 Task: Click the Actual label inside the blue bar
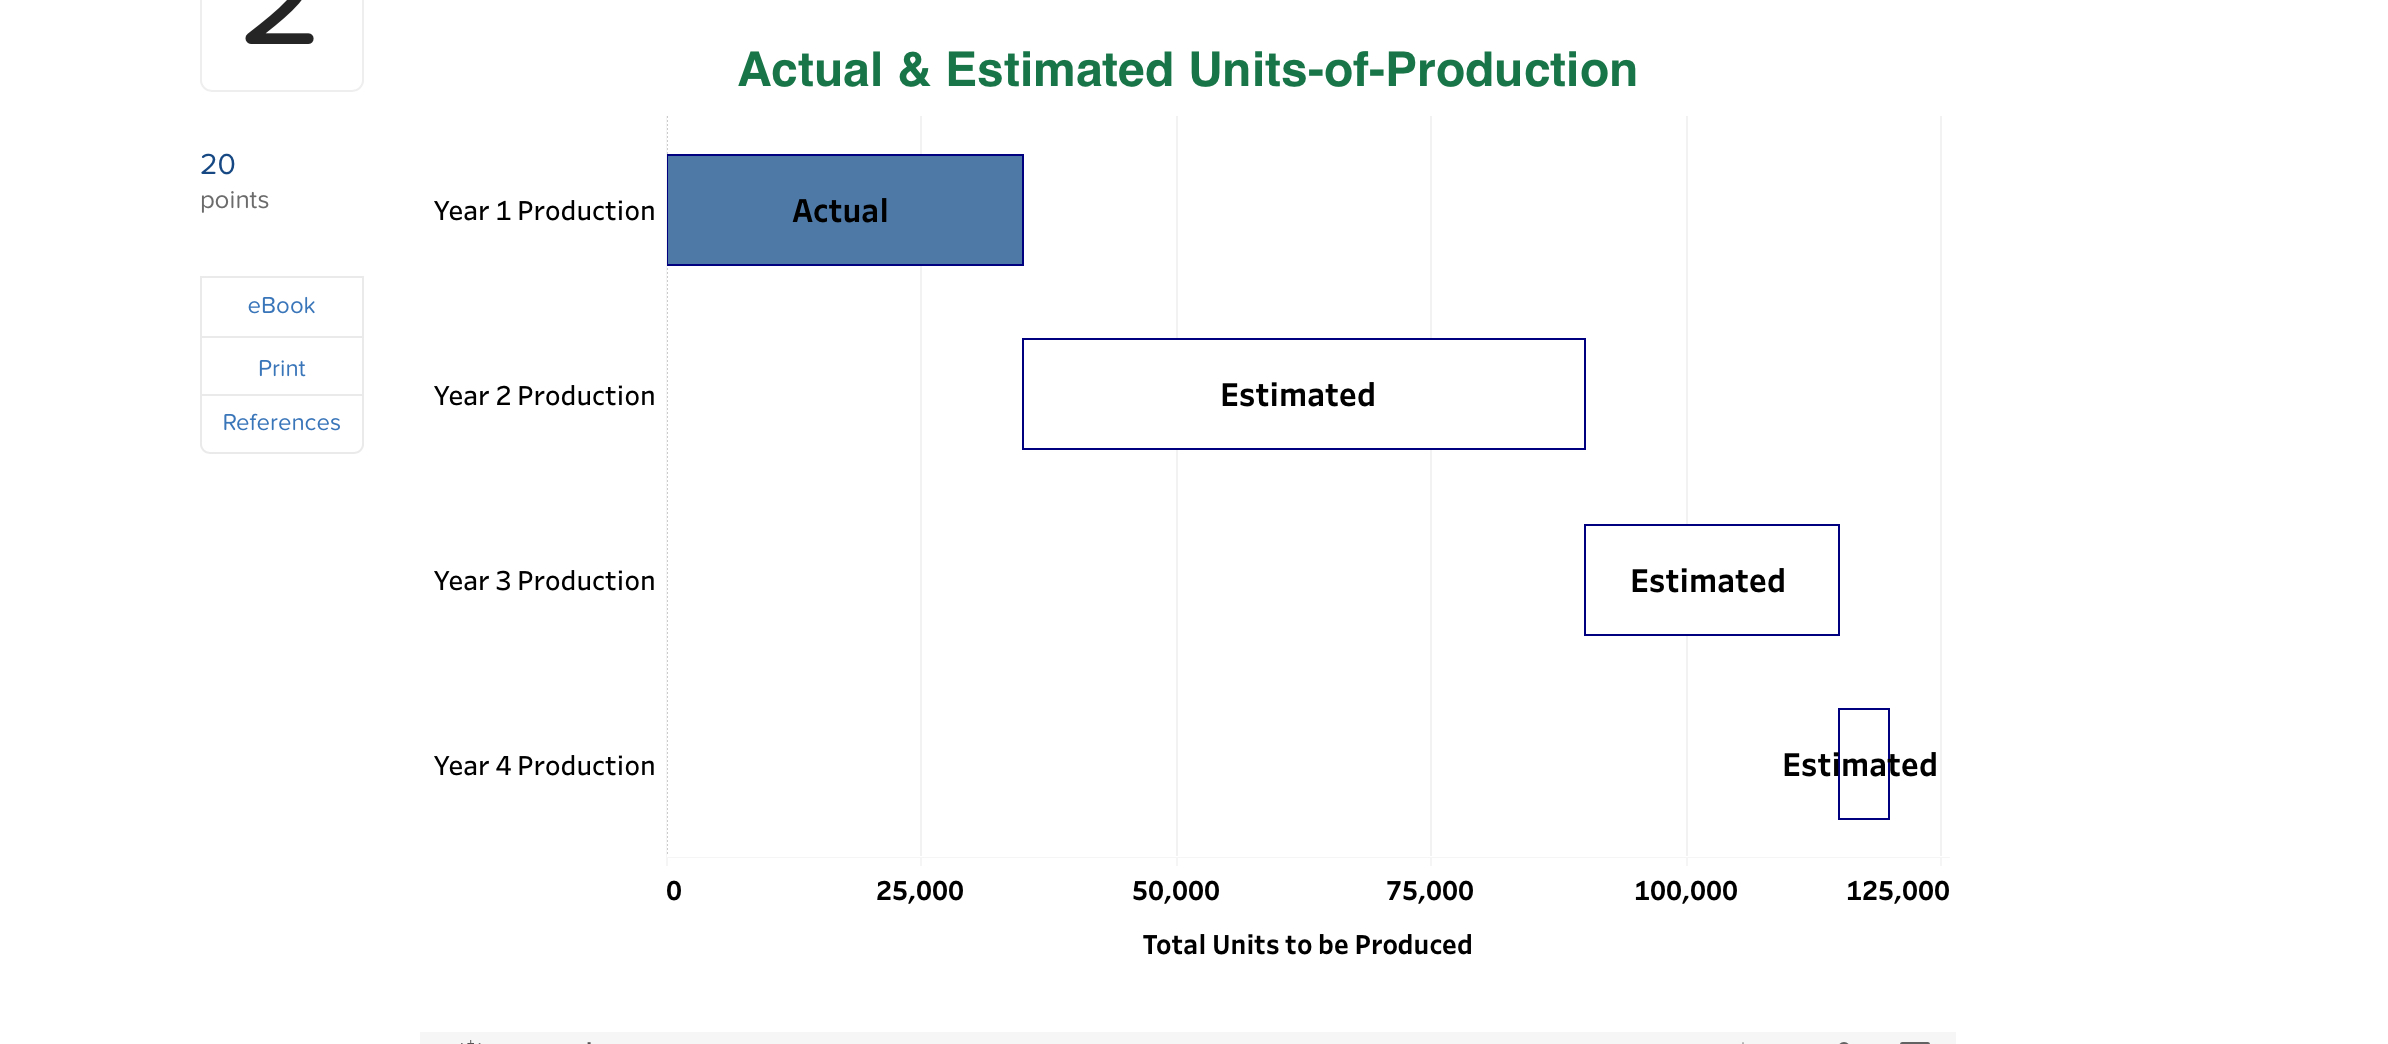[839, 210]
